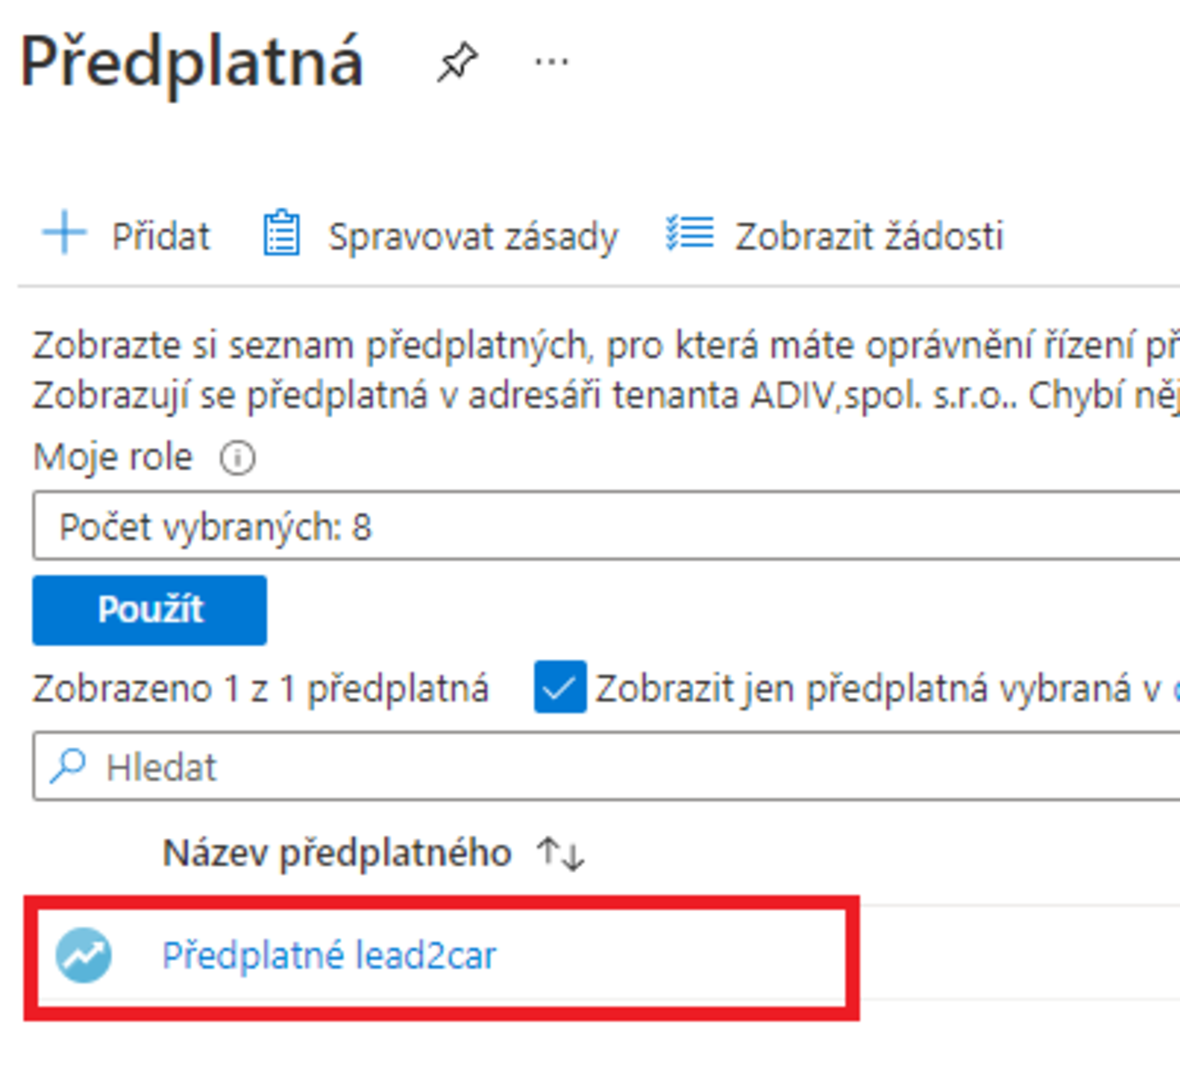The width and height of the screenshot is (1180, 1080).
Task: Click the plus icon beside Přidat
Action: tap(65, 235)
